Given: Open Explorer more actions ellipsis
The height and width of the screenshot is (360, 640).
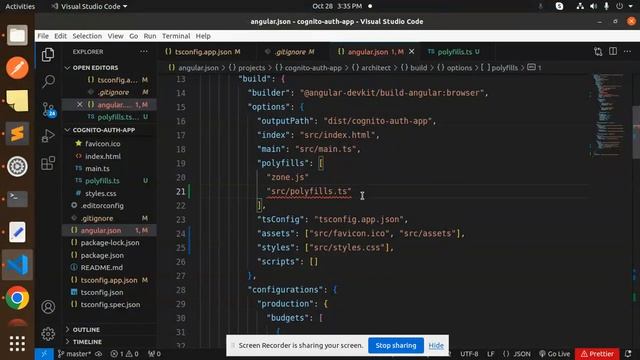Looking at the screenshot, I should click(144, 52).
